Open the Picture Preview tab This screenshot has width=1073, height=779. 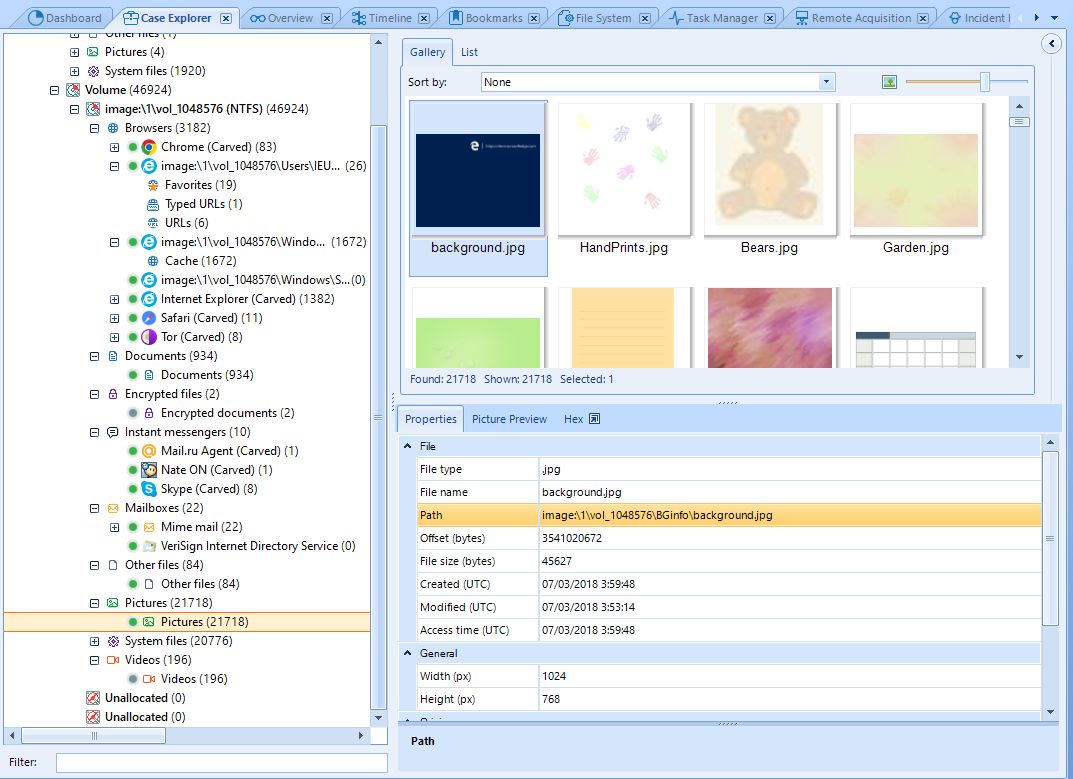(509, 419)
